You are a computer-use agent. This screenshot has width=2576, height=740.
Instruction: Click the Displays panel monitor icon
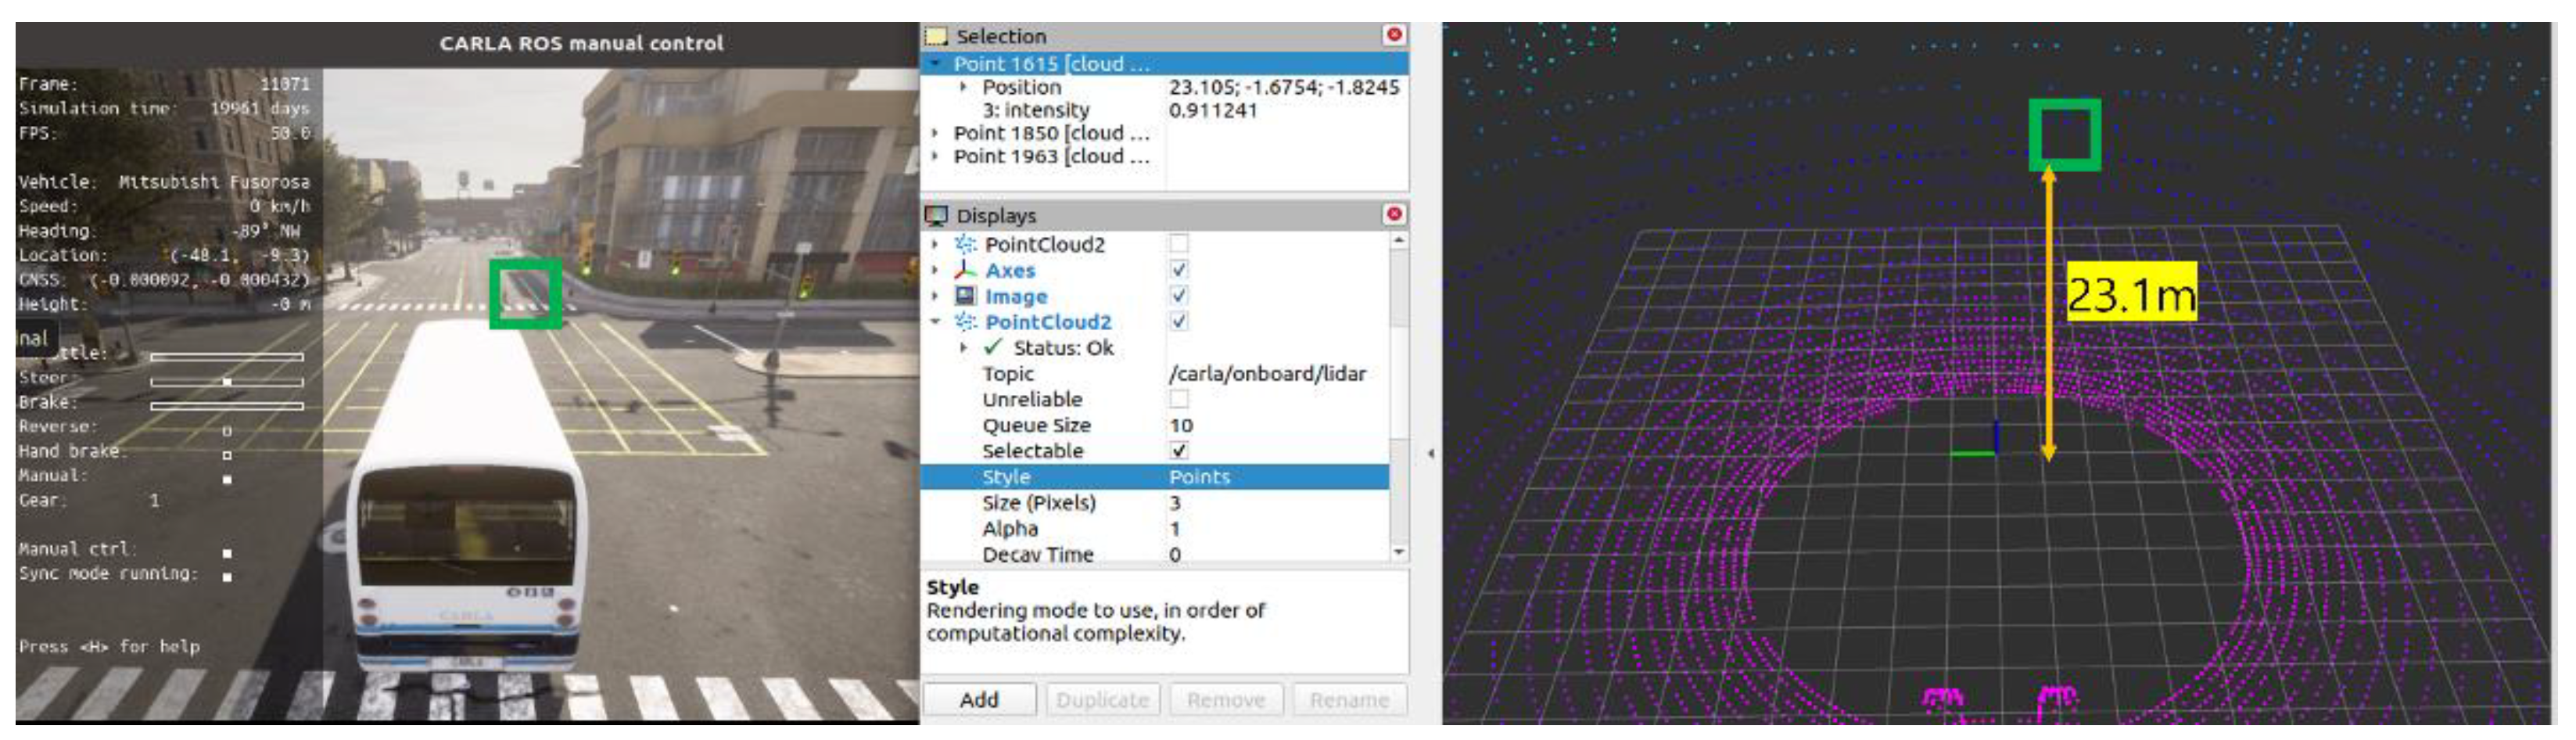tap(936, 215)
